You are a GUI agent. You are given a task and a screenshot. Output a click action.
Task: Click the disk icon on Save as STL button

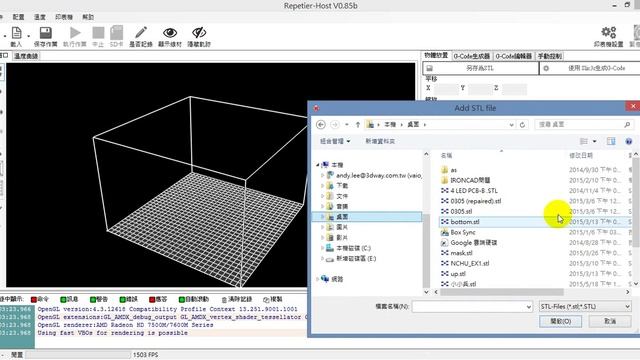click(x=429, y=69)
